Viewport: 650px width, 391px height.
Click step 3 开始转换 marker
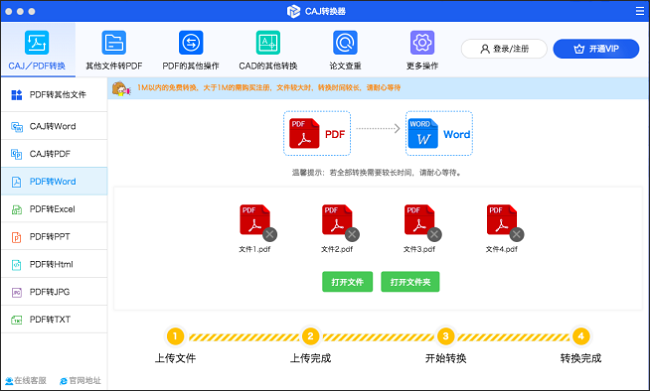[x=446, y=336]
